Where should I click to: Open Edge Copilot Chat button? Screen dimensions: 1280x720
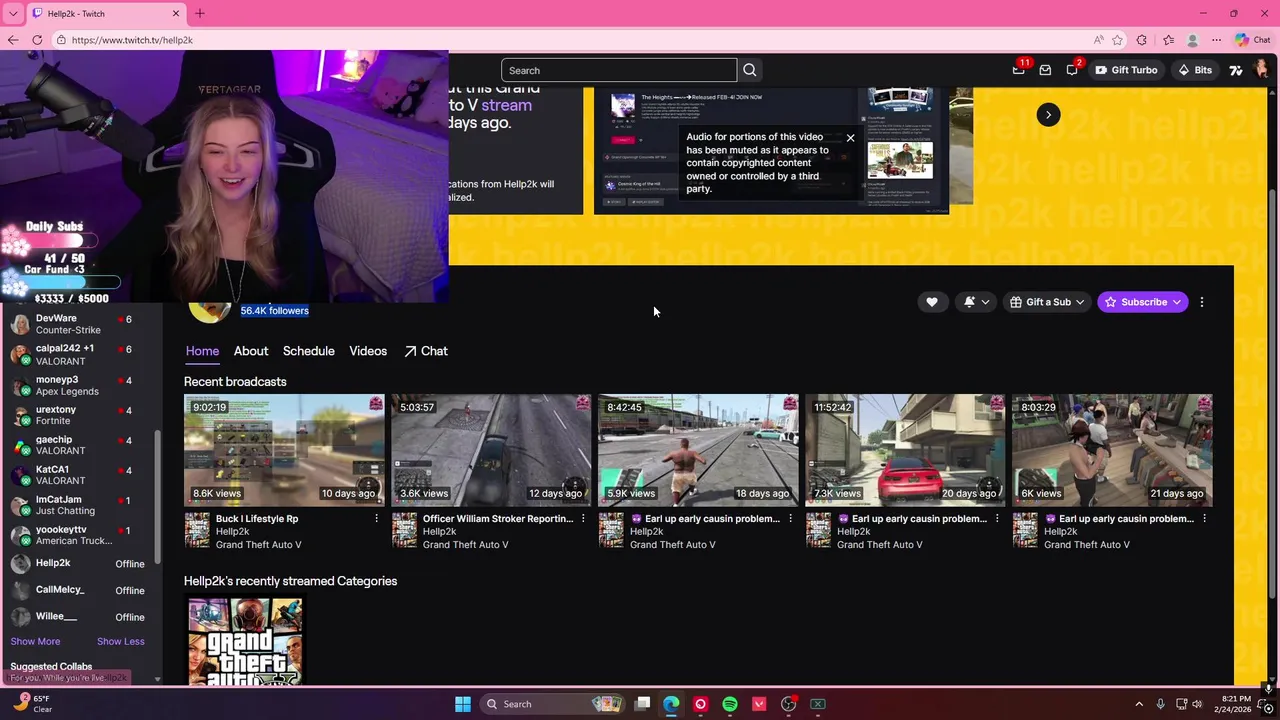1252,40
